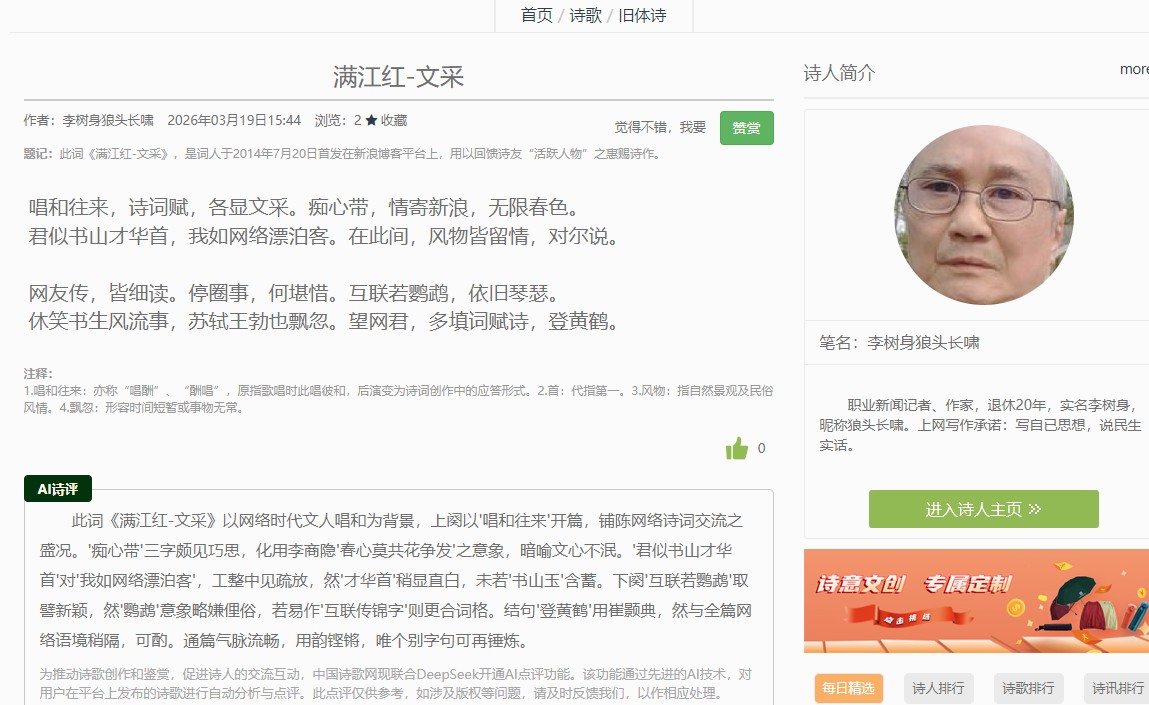Expand poet intro with the more link
Viewport: 1149px width, 705px height.
tap(1134, 69)
